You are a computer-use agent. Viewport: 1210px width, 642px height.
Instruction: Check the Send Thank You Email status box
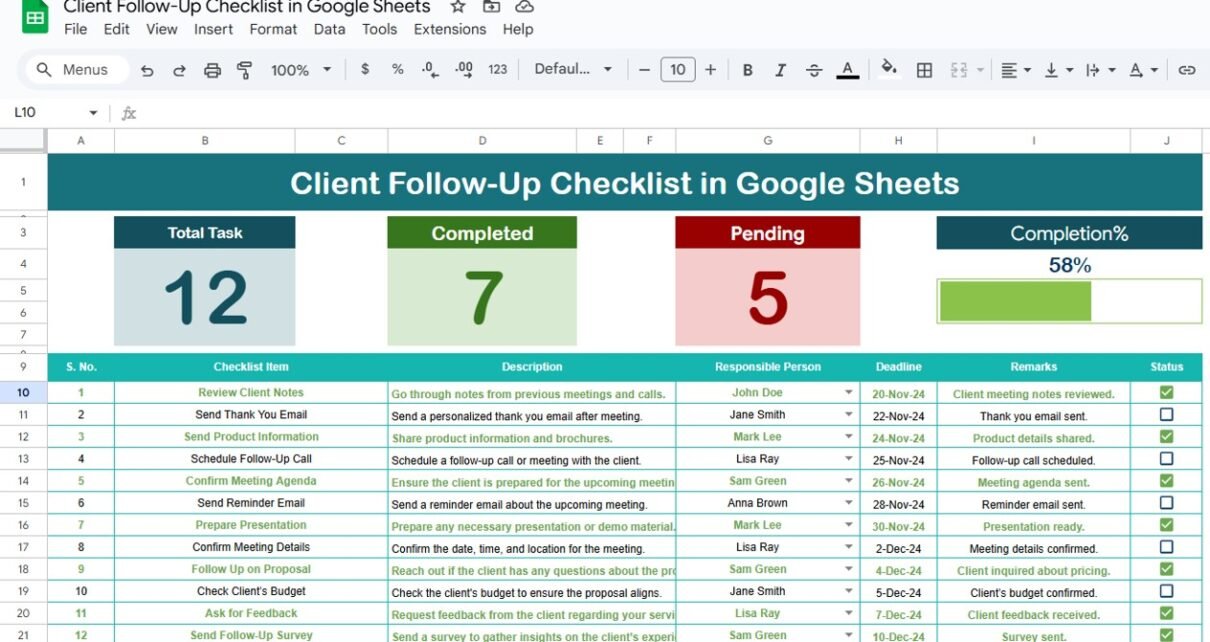pyautogui.click(x=1166, y=415)
